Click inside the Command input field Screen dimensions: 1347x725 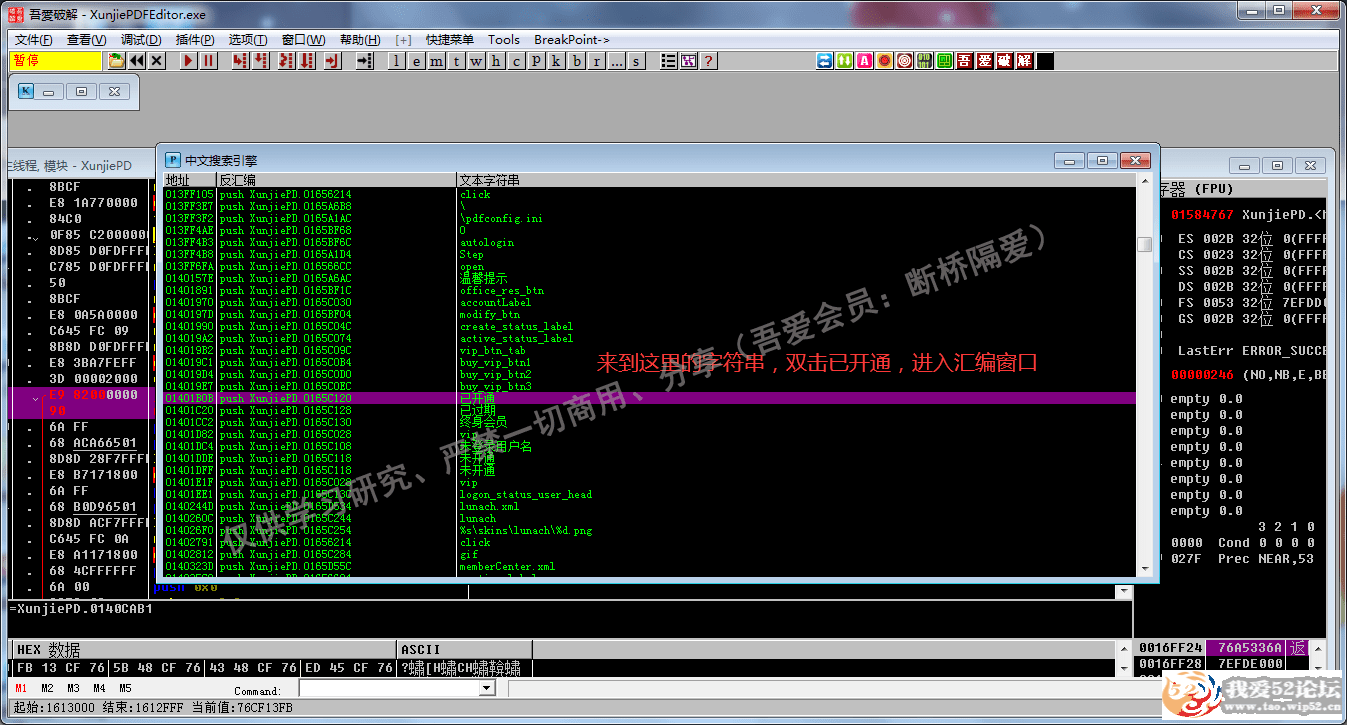coord(390,689)
